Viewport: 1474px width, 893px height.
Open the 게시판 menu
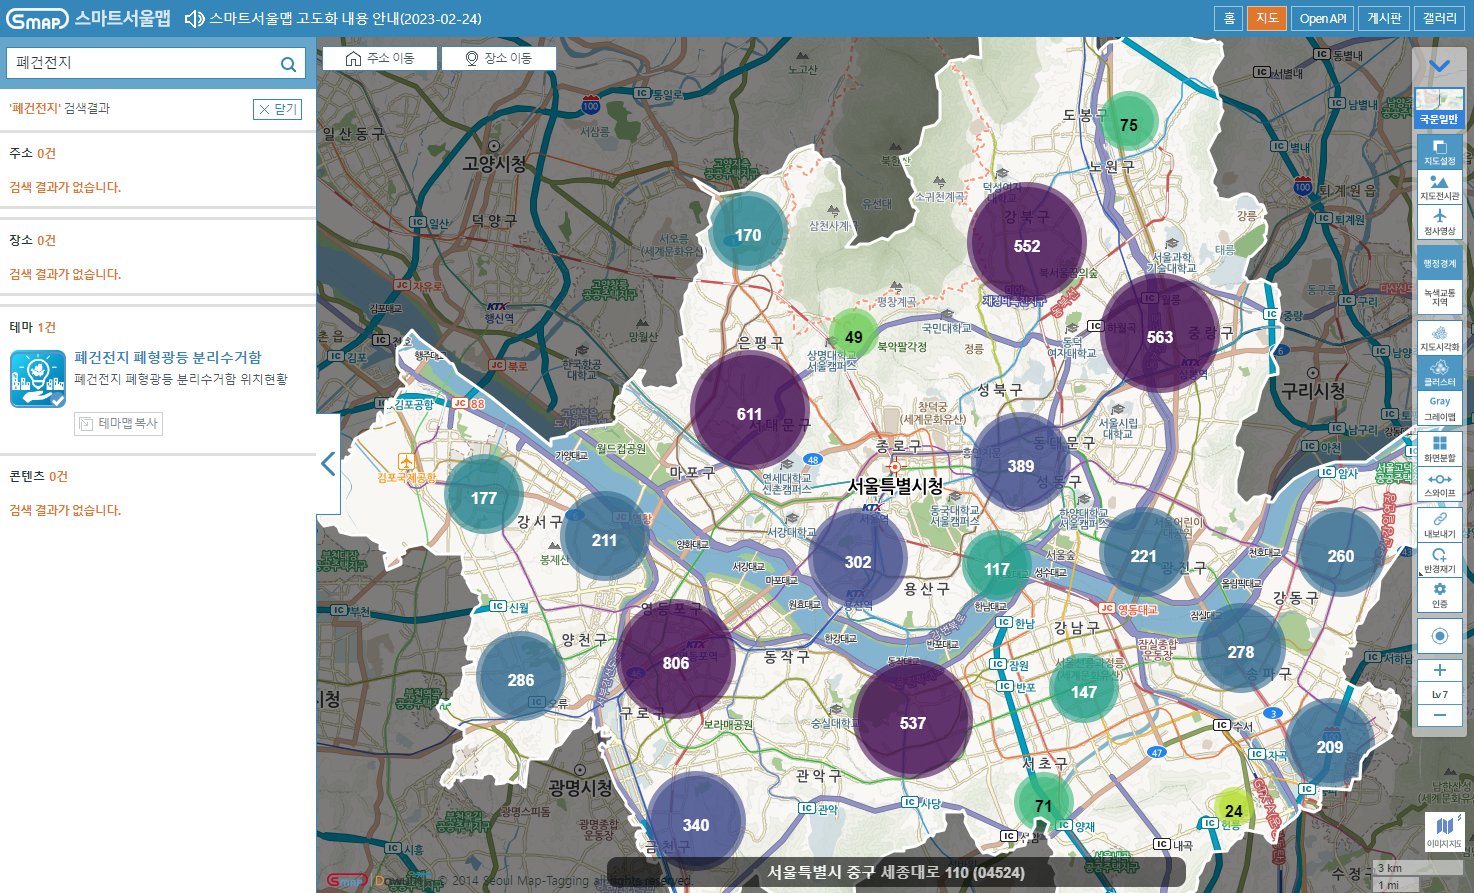click(x=1384, y=18)
